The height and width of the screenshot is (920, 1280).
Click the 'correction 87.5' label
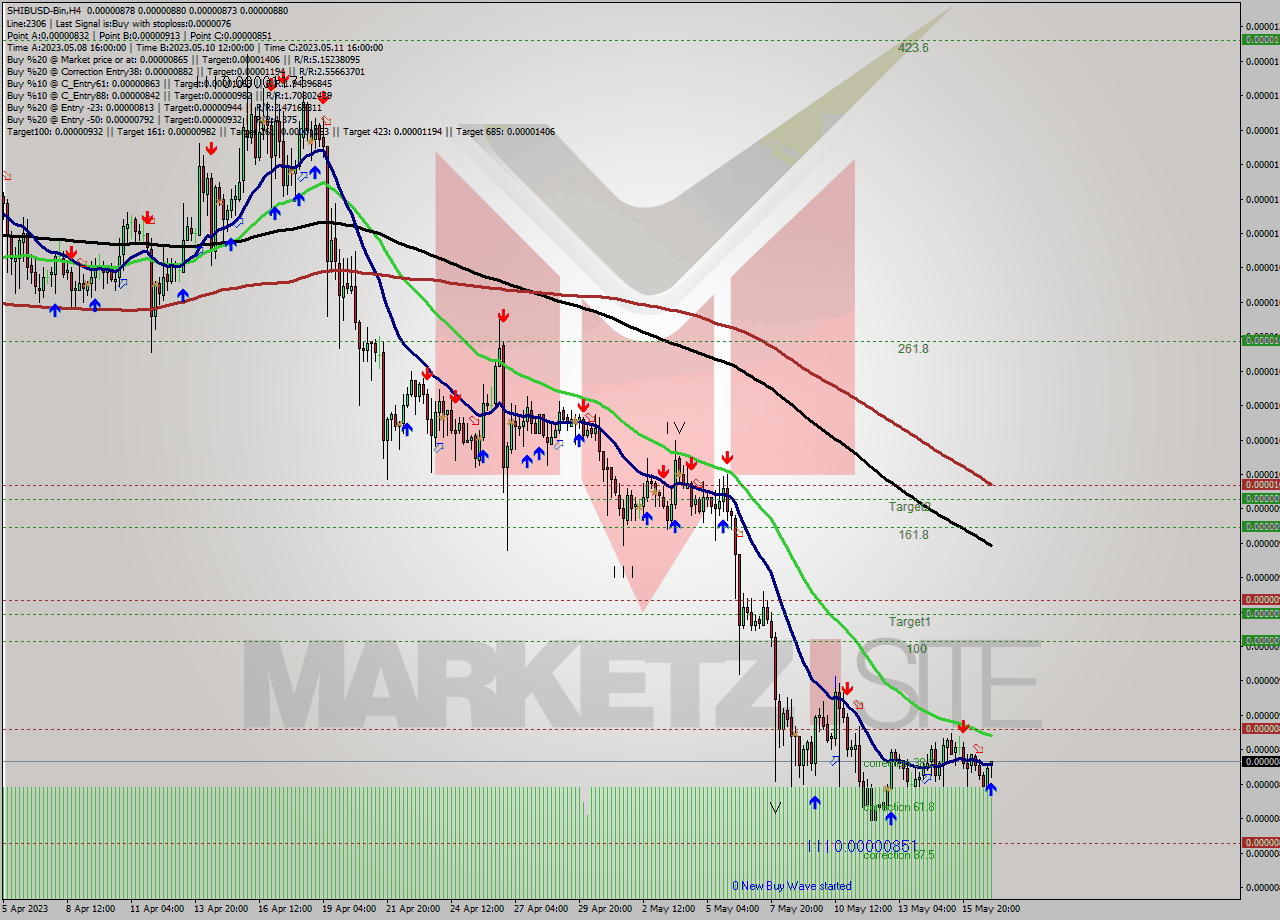pos(899,855)
